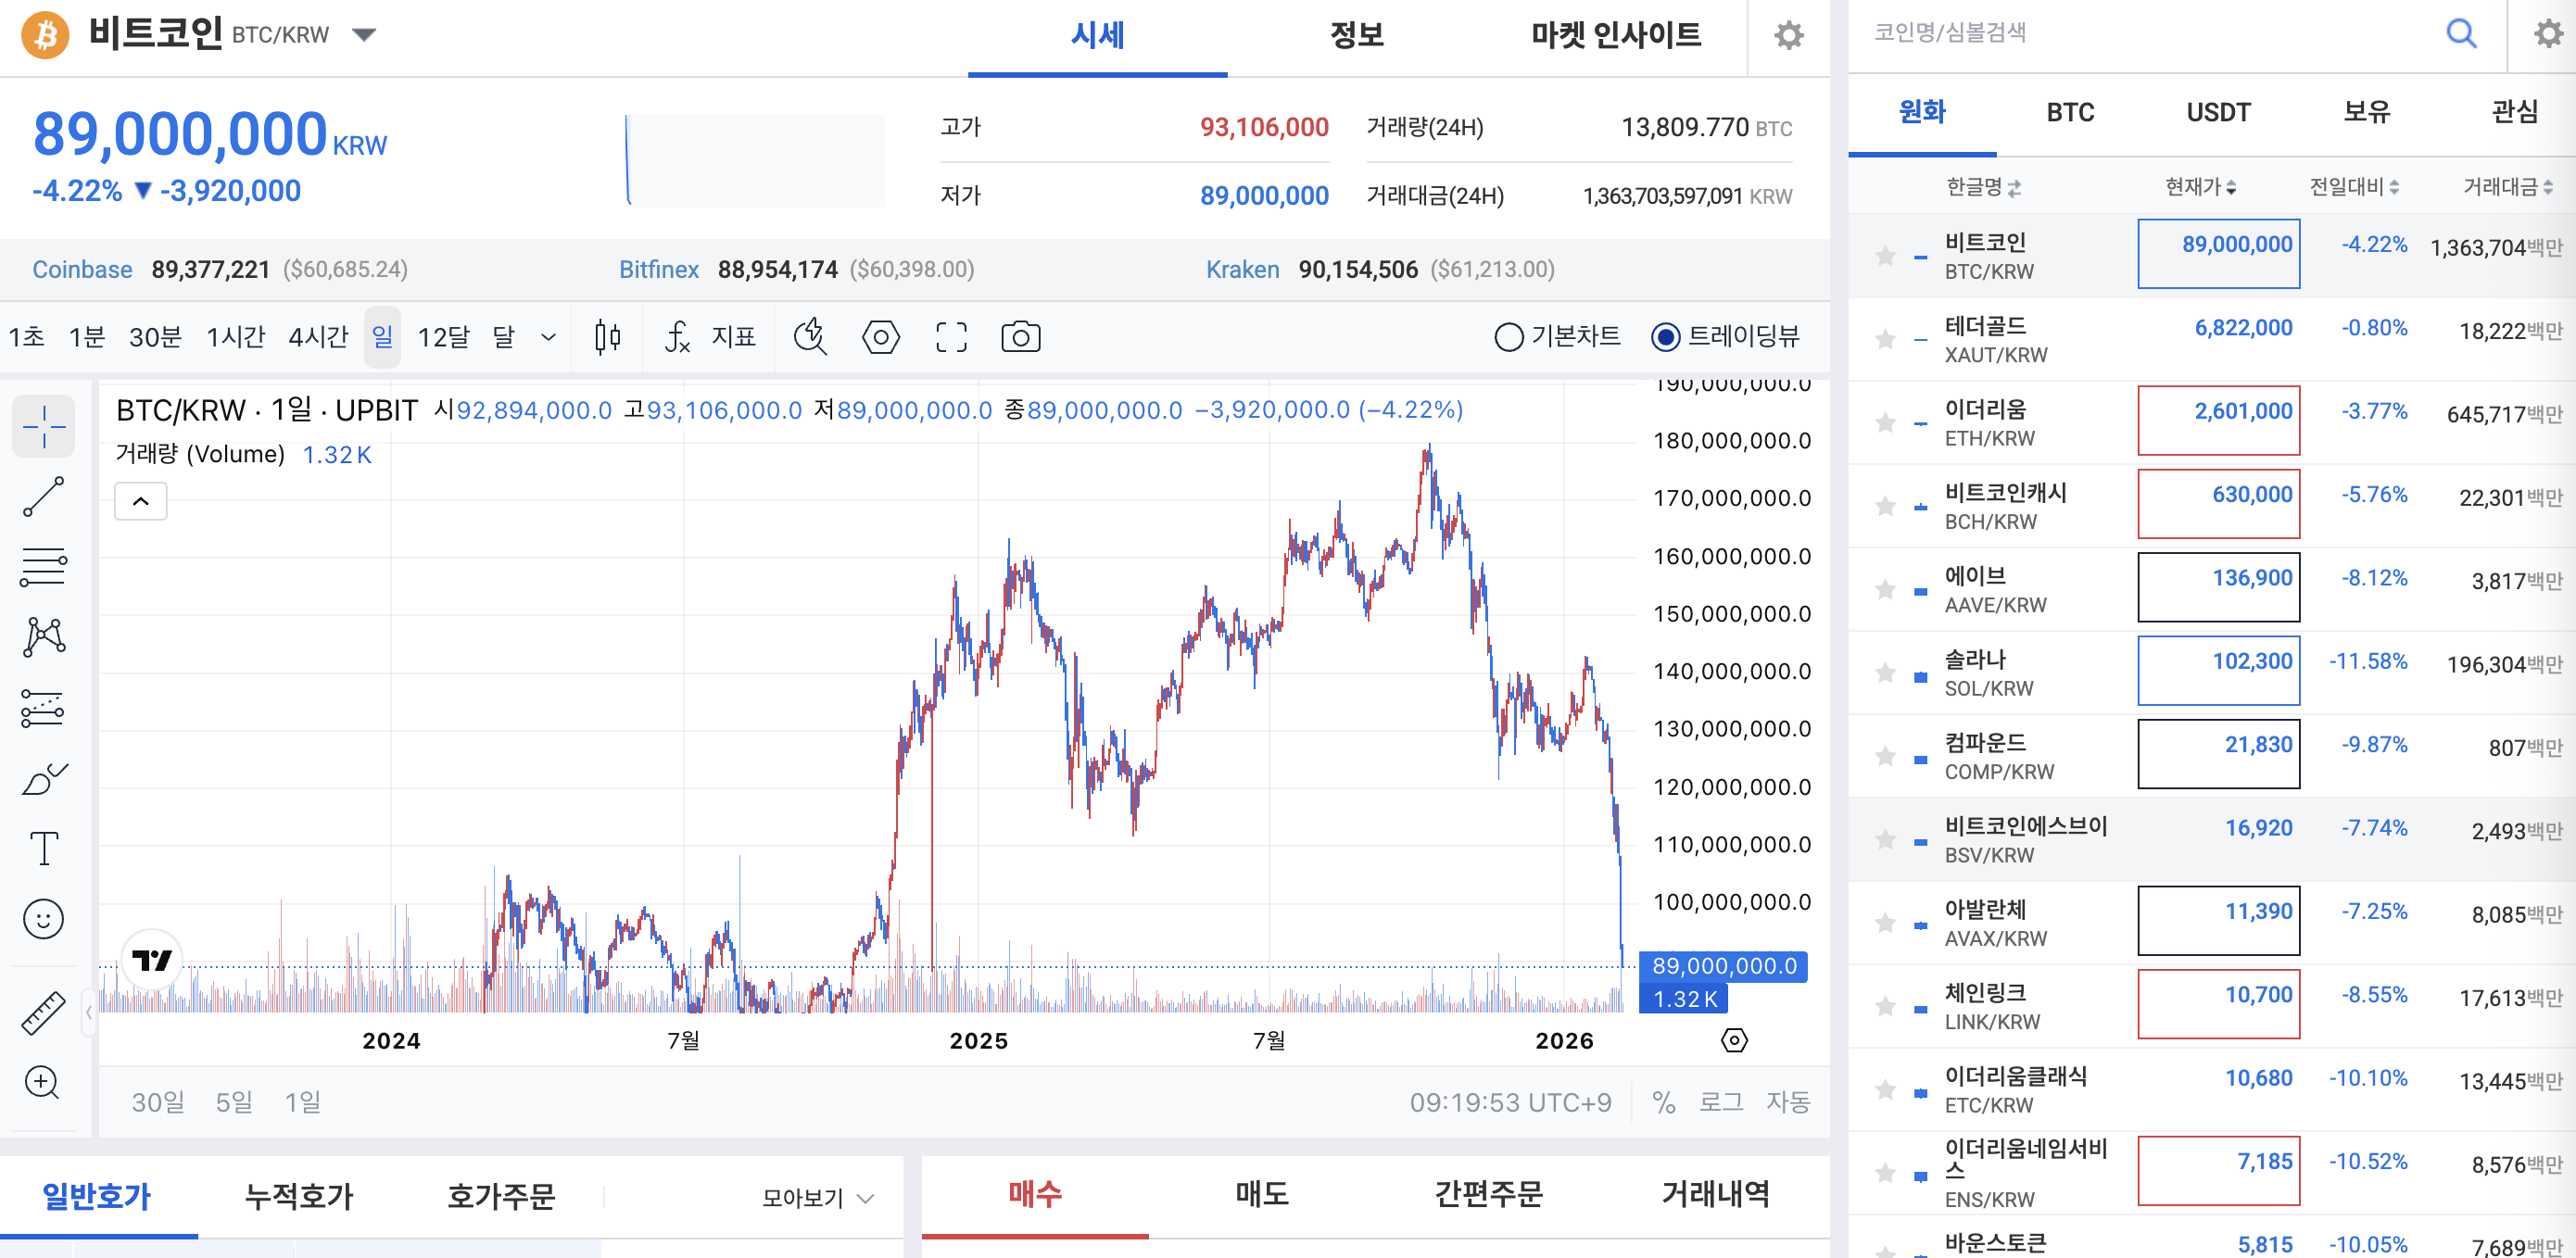Open the 보유 holdings tab

click(2366, 112)
